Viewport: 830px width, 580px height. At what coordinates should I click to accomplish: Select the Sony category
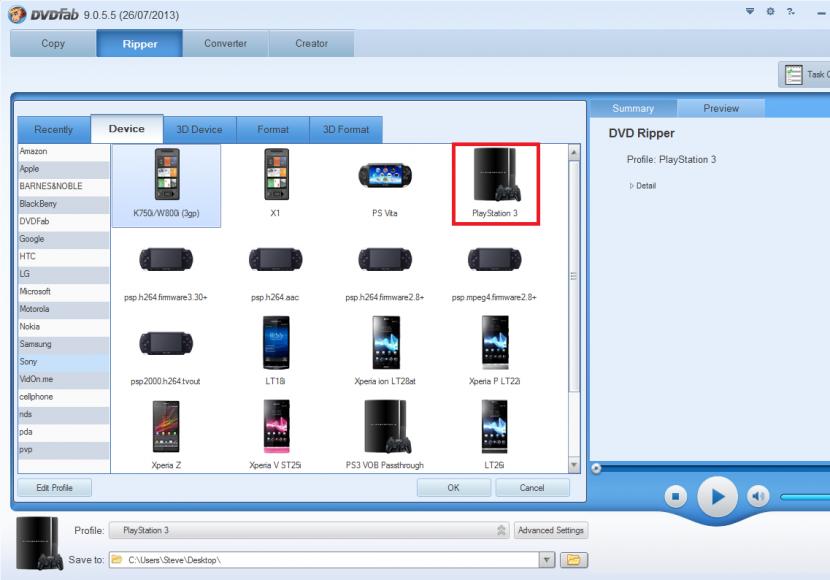[64, 361]
